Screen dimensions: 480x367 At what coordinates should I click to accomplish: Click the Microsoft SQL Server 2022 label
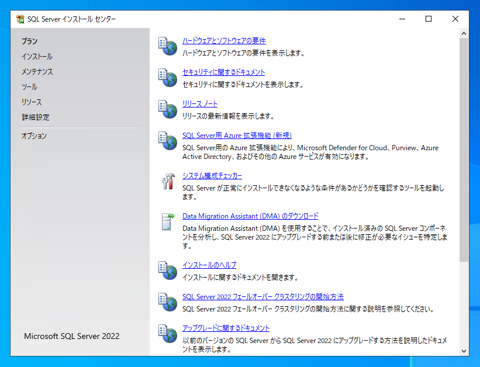click(72, 336)
